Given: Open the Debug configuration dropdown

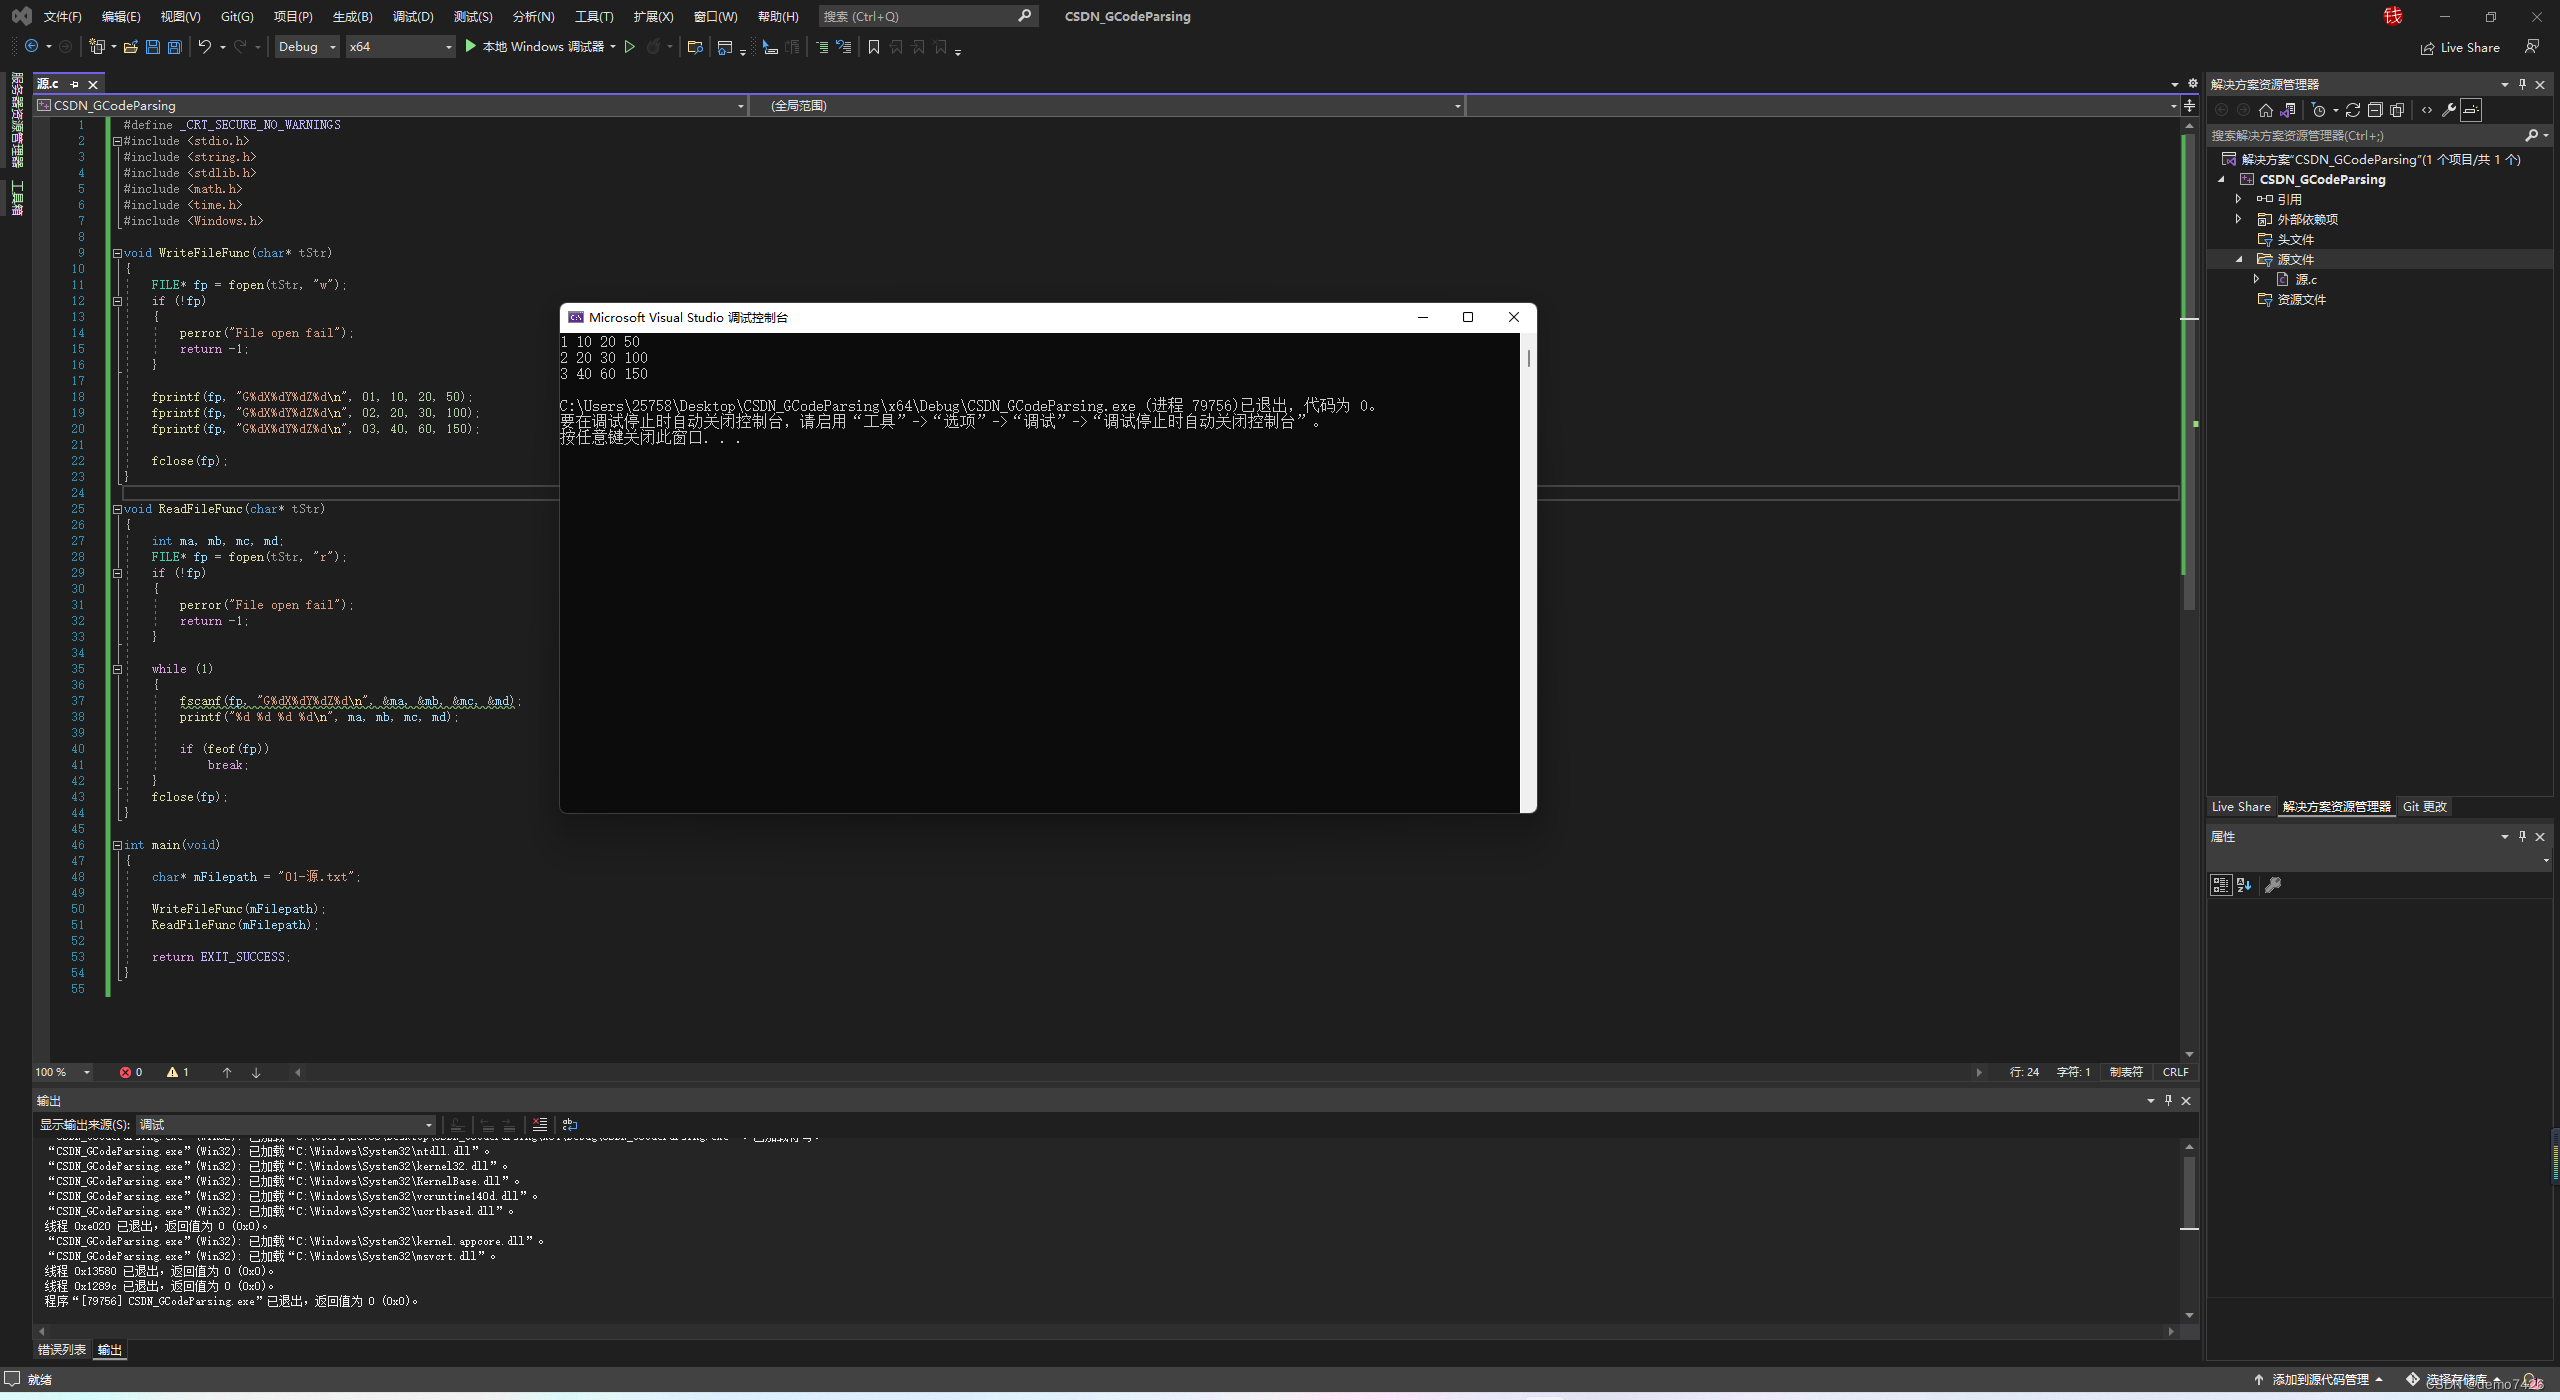Looking at the screenshot, I should coord(306,47).
